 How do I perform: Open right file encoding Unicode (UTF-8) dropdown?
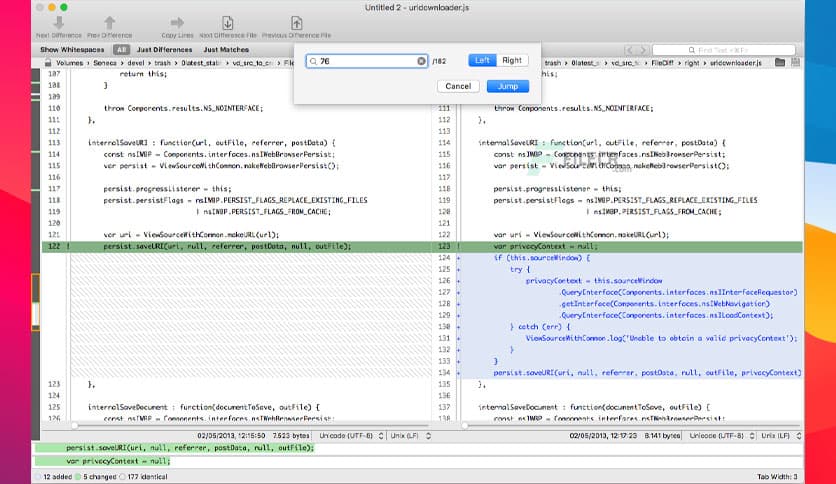(x=720, y=436)
